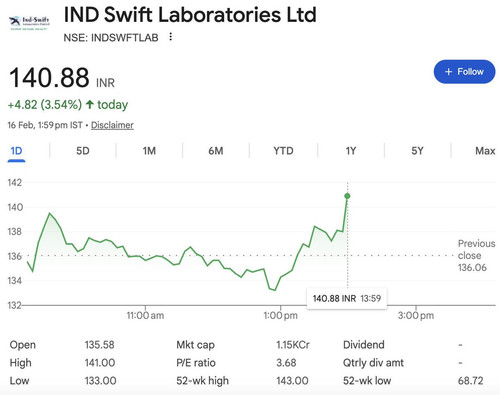
Task: Switch to the YTD chart tab
Action: tap(283, 151)
